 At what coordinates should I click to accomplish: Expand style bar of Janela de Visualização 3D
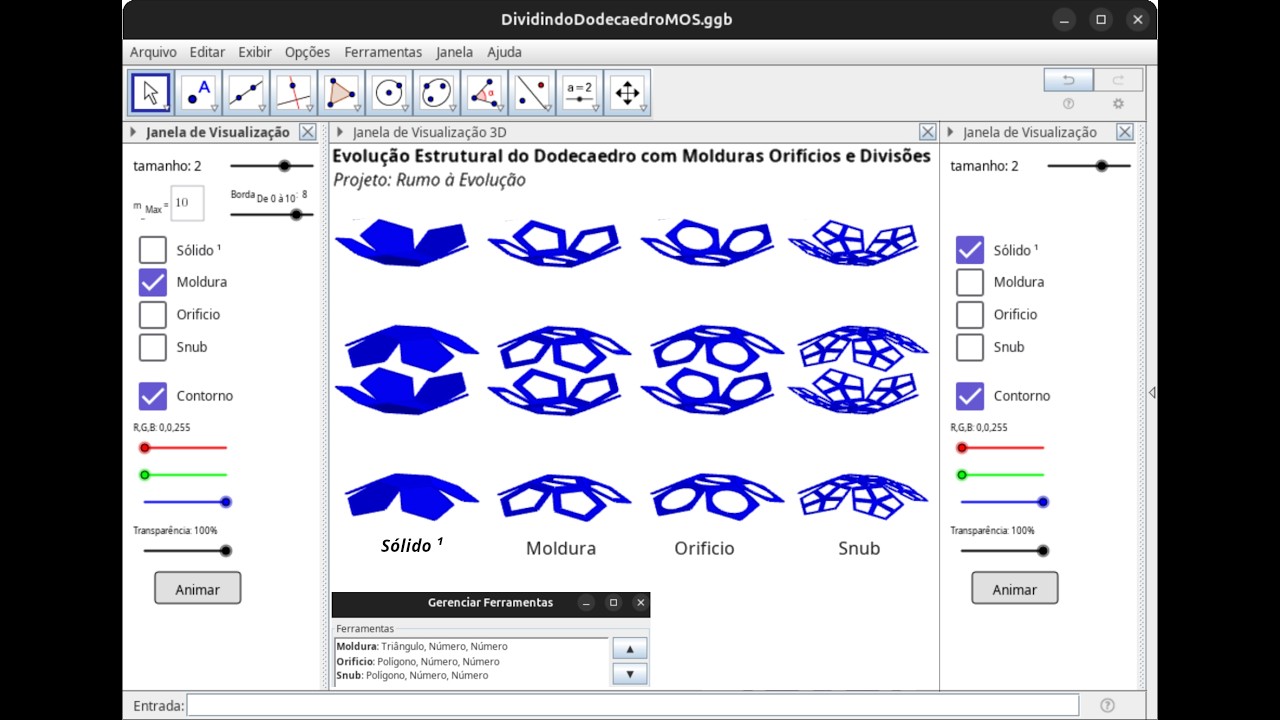[340, 132]
